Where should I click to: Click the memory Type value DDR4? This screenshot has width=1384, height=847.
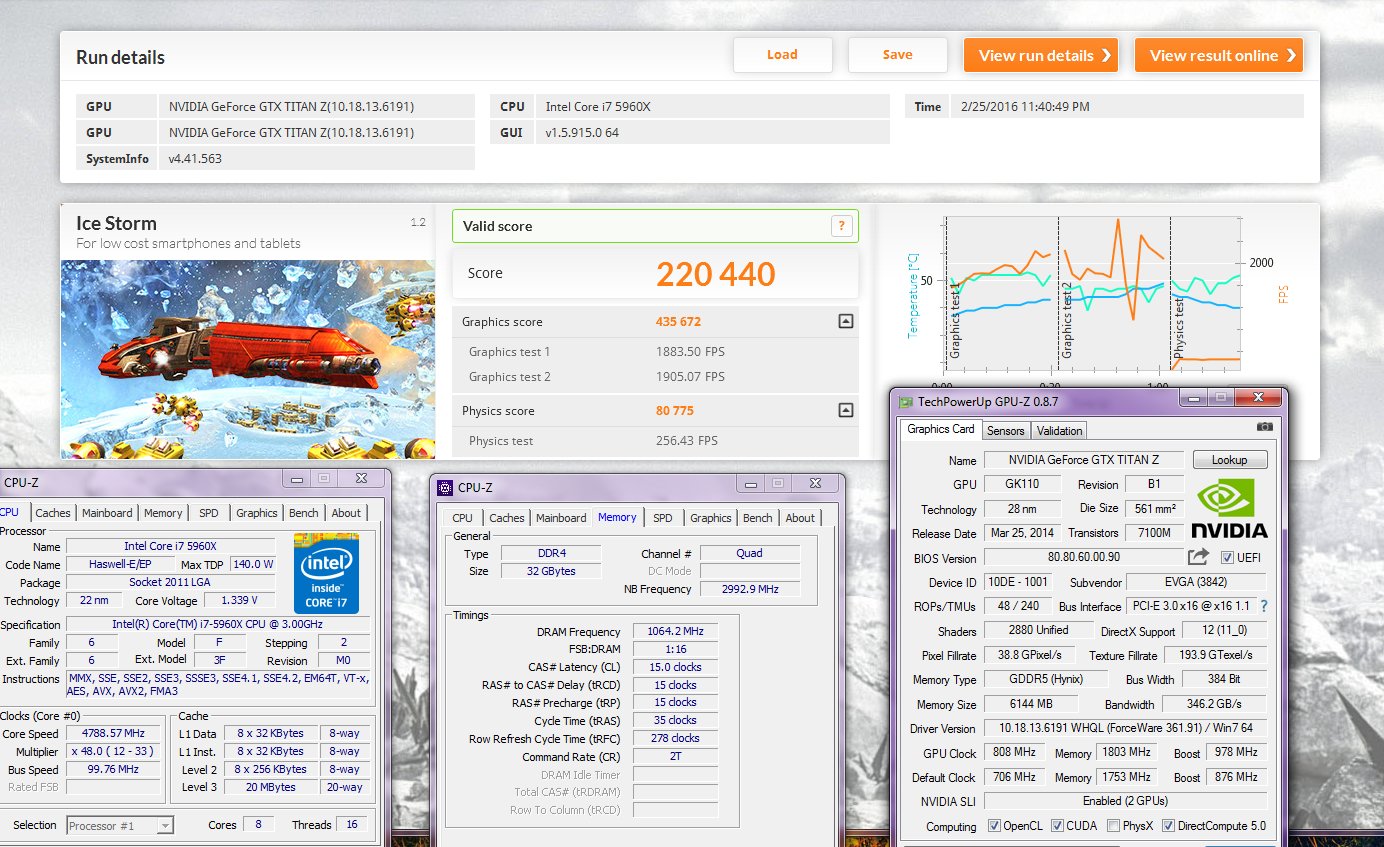click(x=550, y=553)
